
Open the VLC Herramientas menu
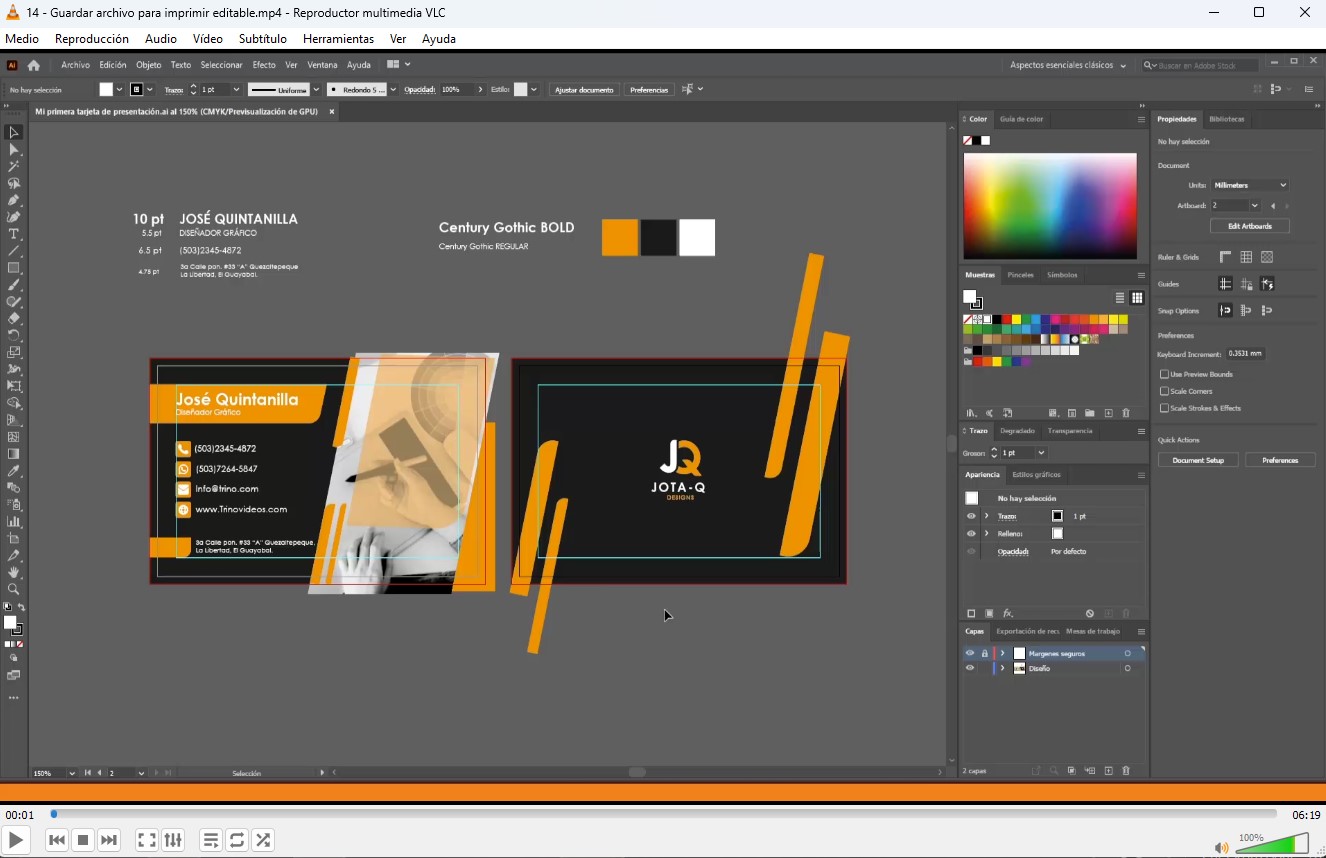click(338, 39)
